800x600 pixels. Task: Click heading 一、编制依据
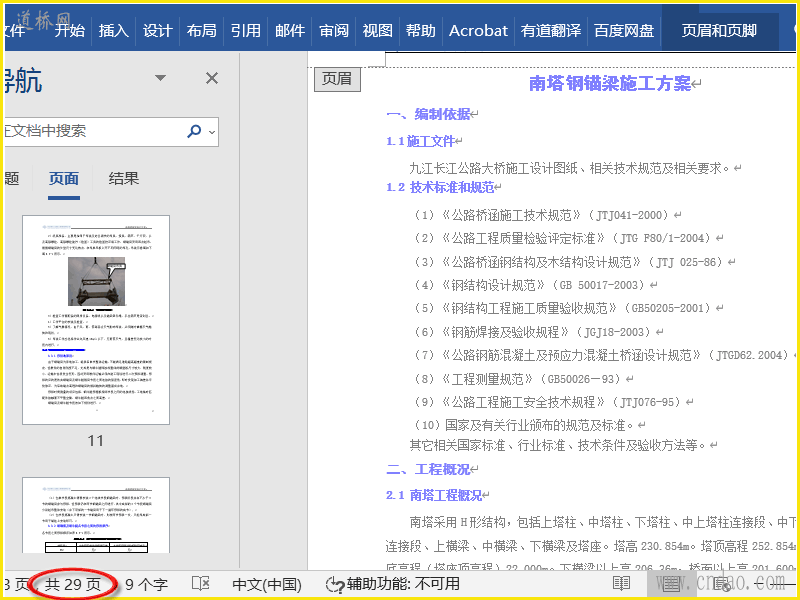(x=429, y=114)
